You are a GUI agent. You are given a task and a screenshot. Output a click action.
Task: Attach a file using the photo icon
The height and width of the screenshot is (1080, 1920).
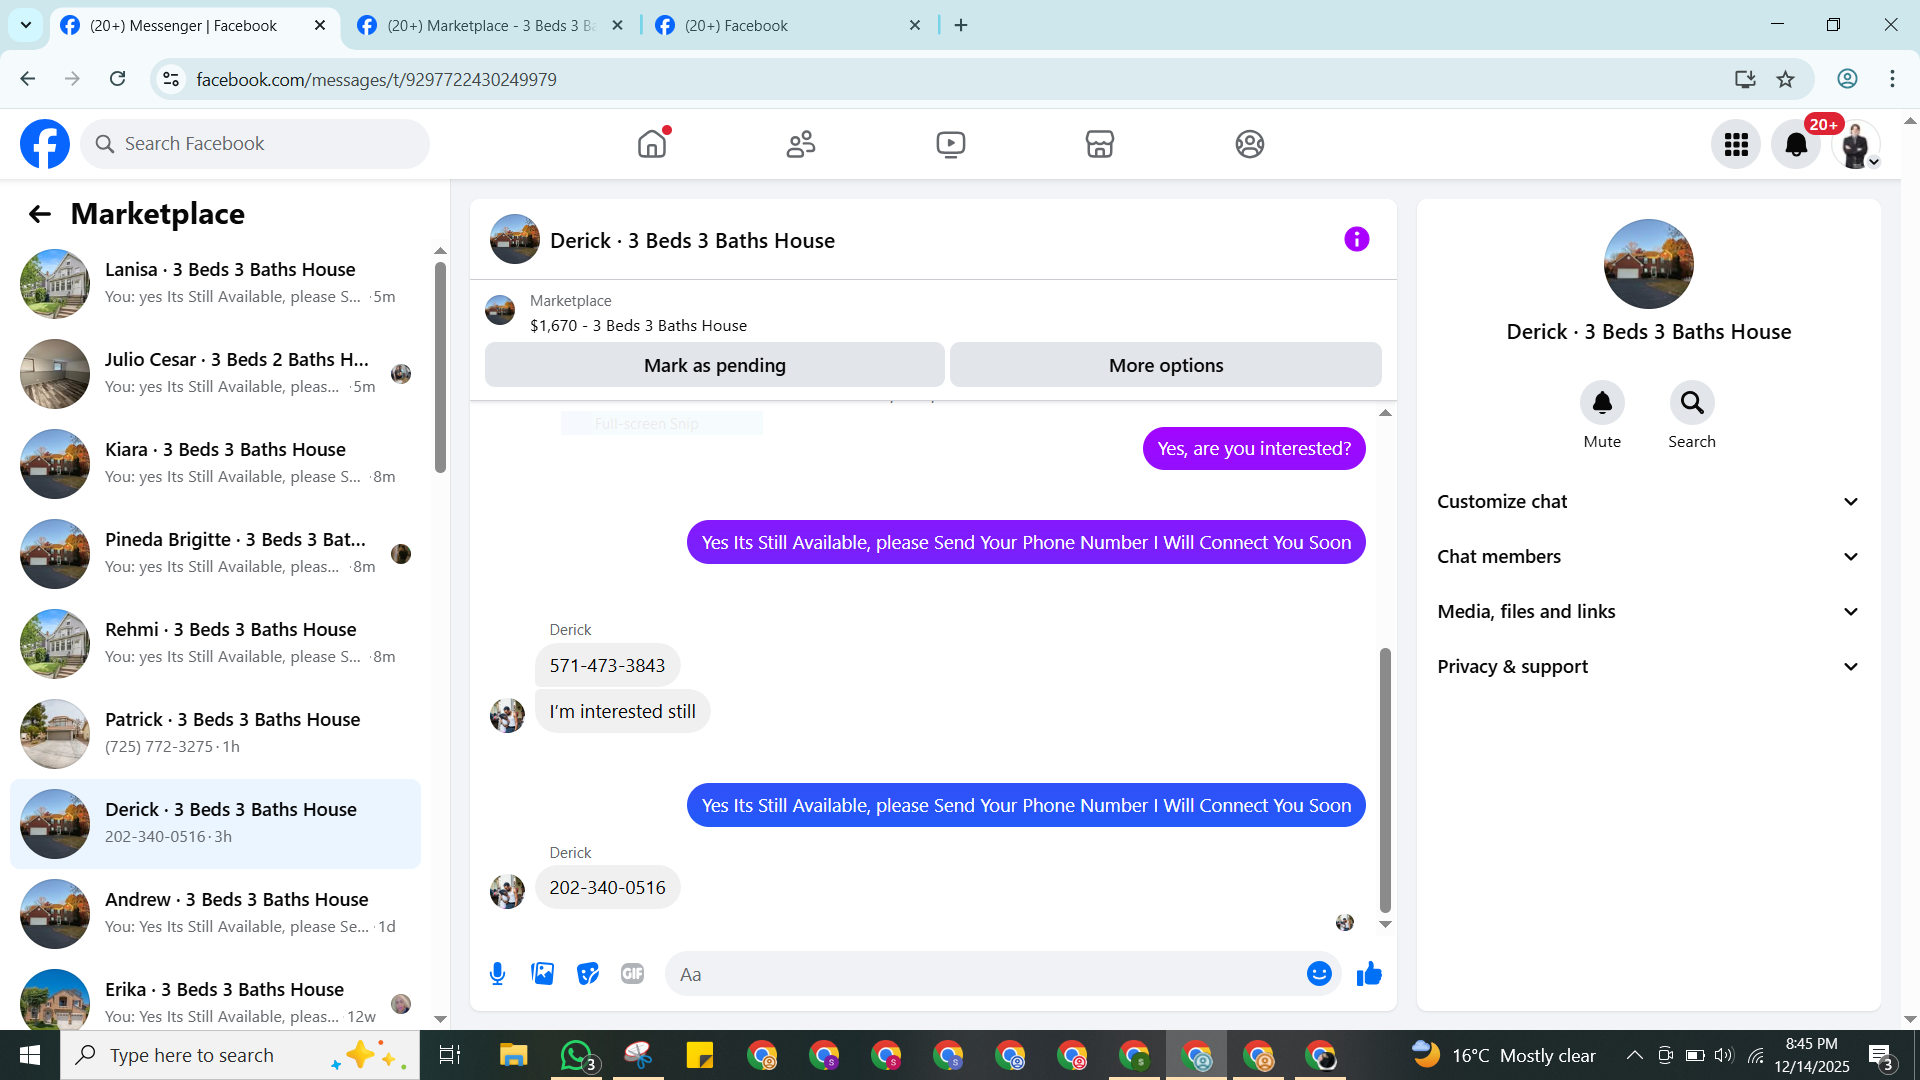542,973
